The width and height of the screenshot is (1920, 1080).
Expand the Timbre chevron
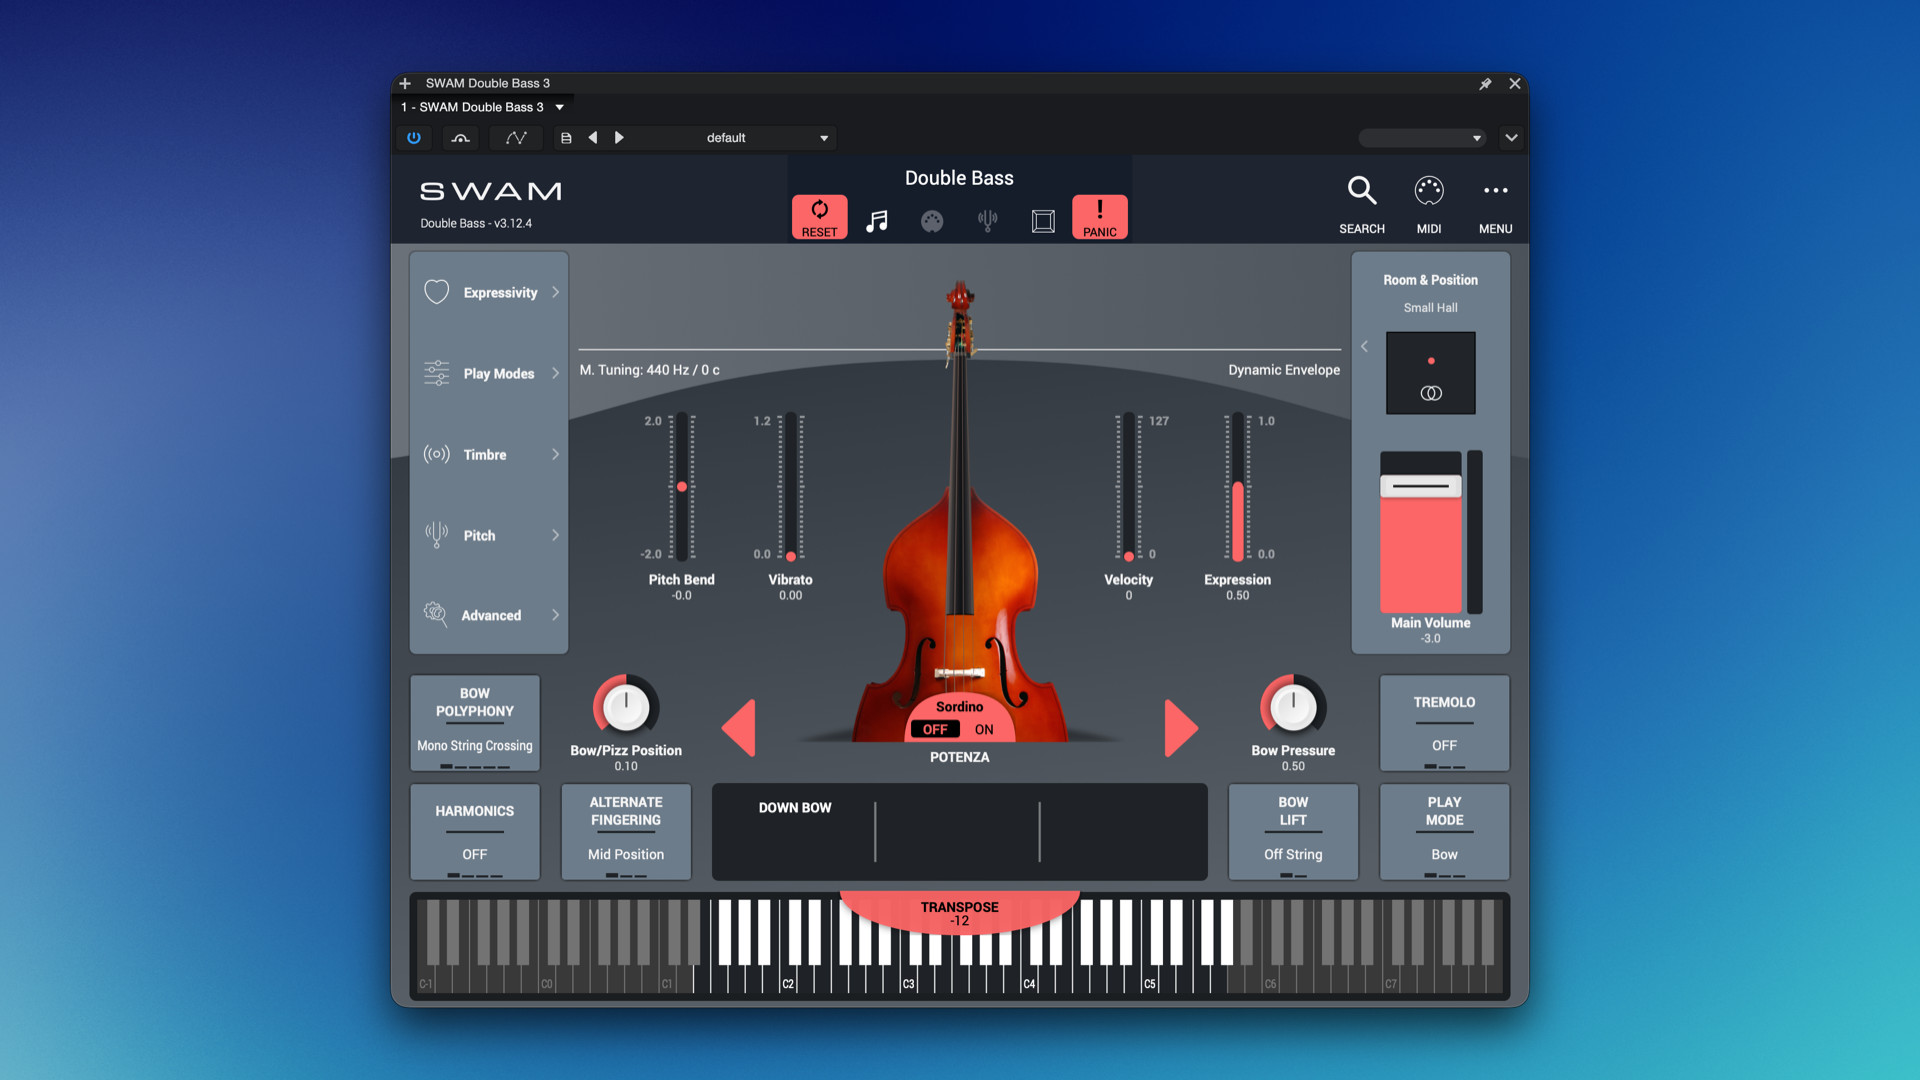(555, 454)
